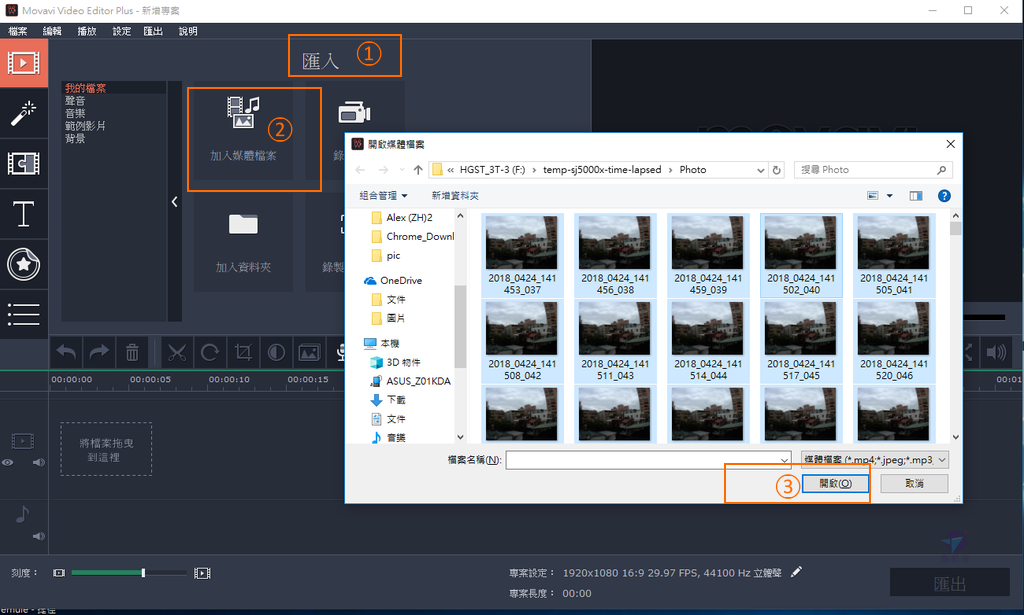Click the Clip properties image icon
The height and width of the screenshot is (615, 1024).
[310, 353]
